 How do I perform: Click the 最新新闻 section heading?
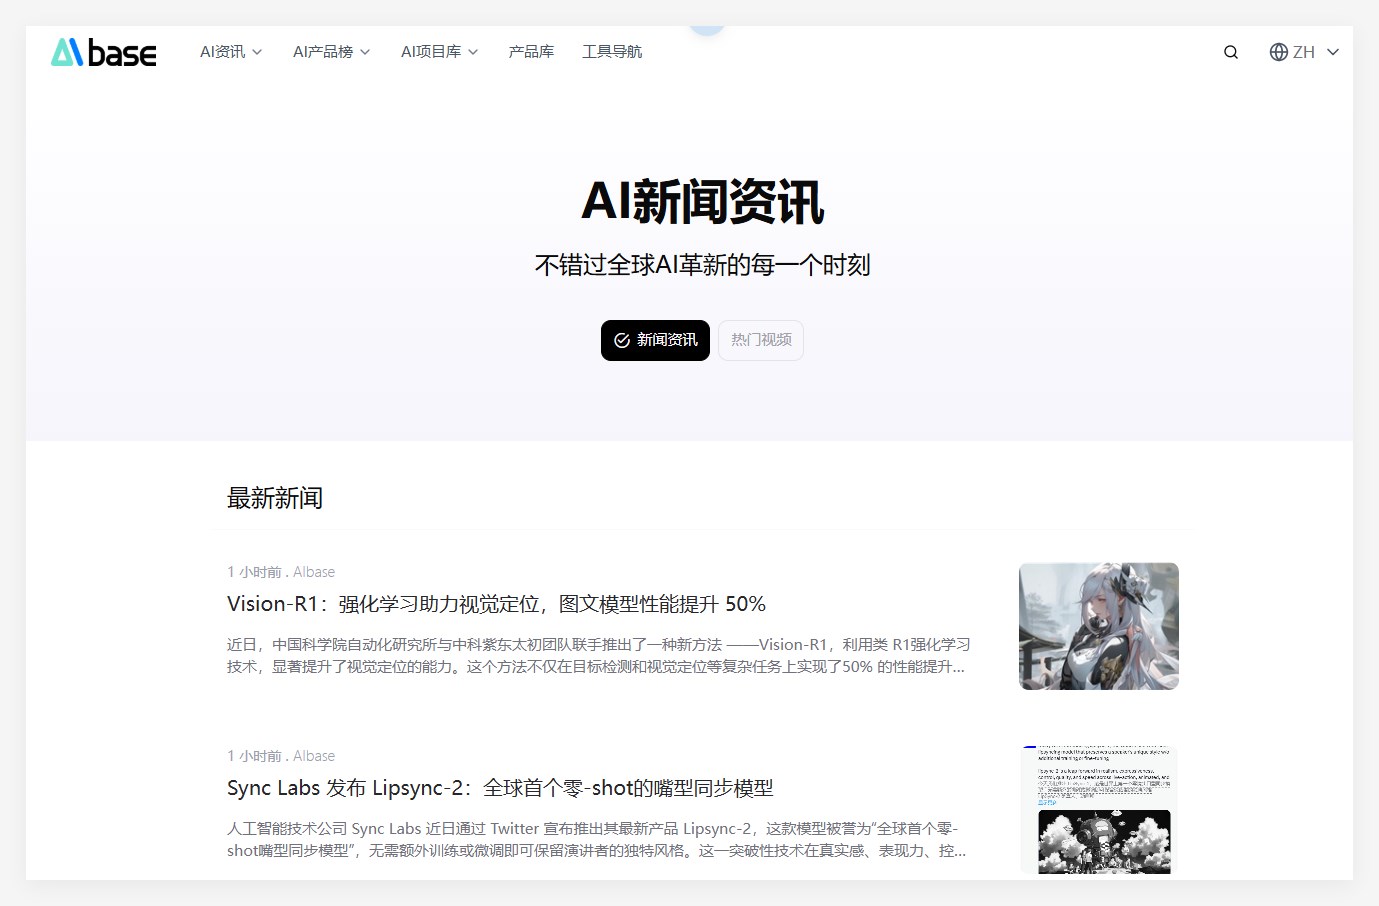274,498
